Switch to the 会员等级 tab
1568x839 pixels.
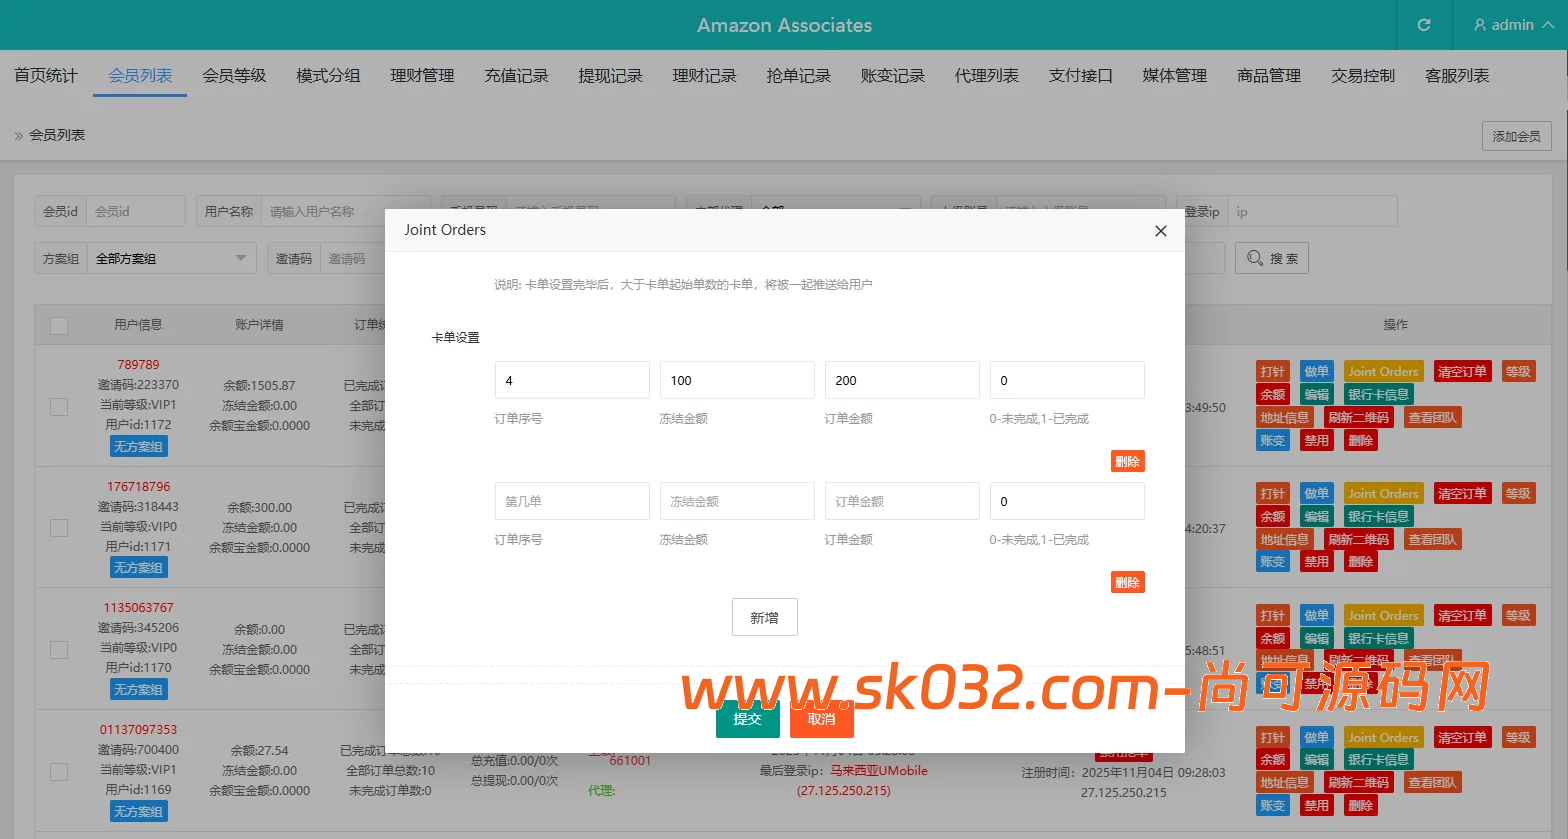[234, 76]
